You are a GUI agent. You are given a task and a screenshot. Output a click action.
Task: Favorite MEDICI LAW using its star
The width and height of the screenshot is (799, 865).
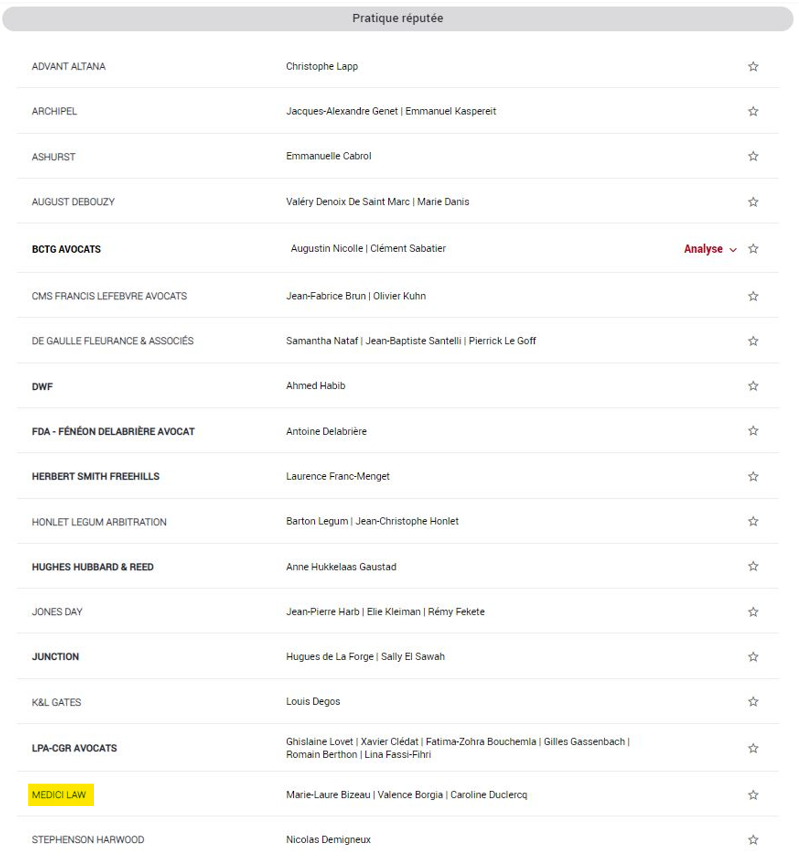(753, 795)
